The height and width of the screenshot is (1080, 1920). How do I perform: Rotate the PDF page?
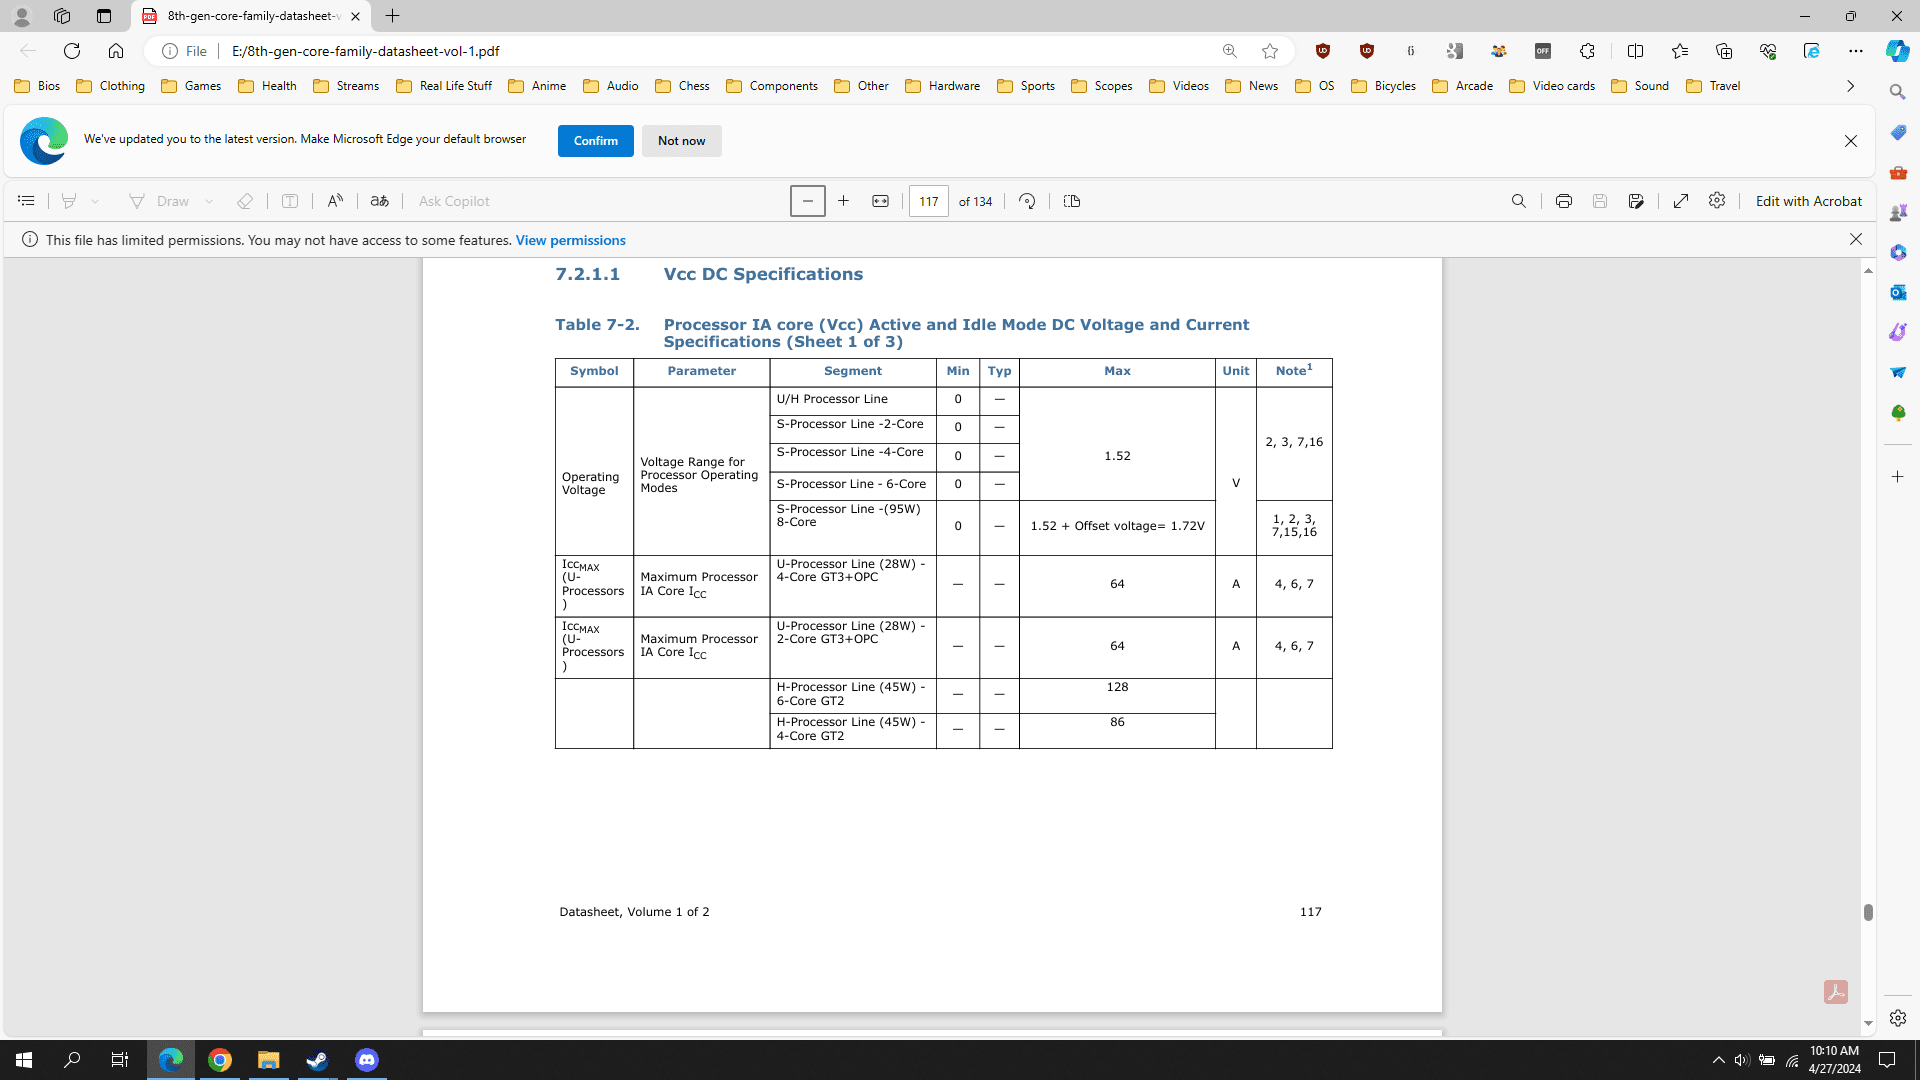1027,201
